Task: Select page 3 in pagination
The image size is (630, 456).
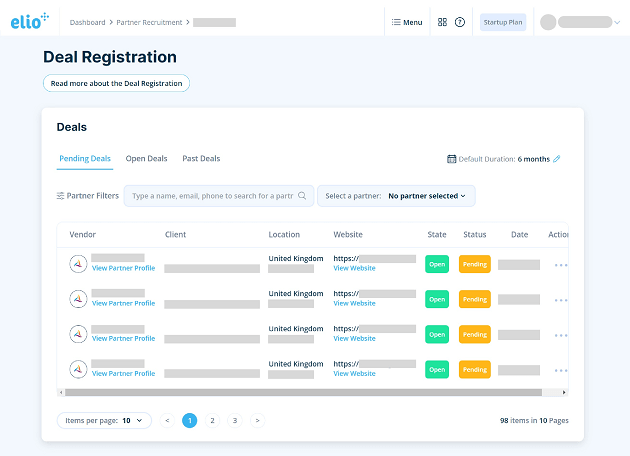Action: click(235, 420)
